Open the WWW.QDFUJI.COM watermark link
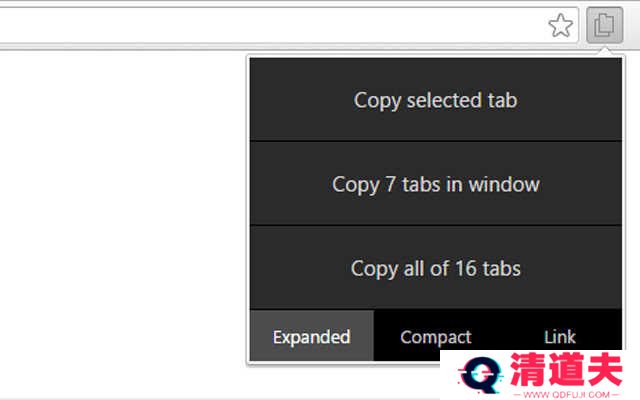 pos(566,394)
